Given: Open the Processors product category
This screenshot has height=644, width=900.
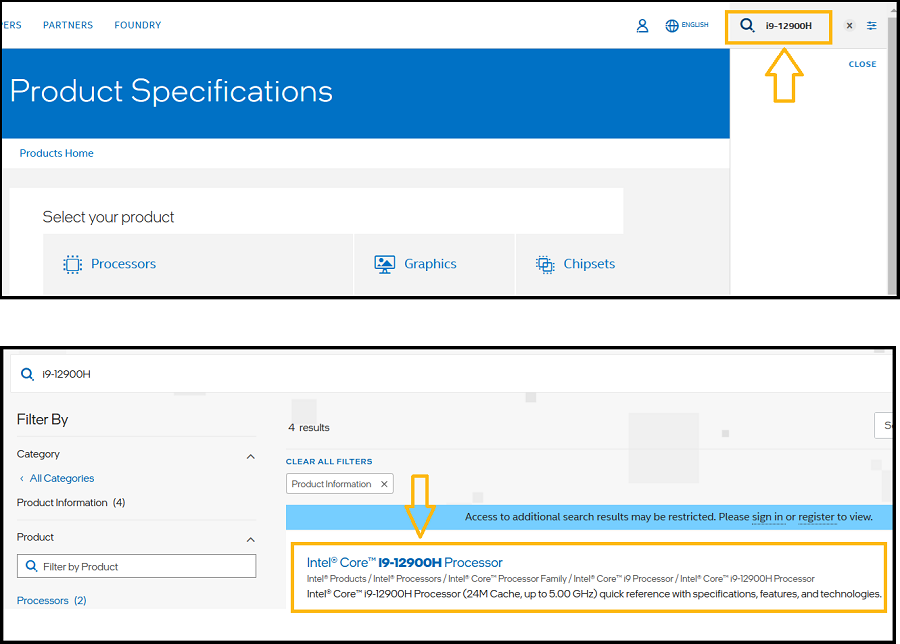Looking at the screenshot, I should (x=123, y=264).
